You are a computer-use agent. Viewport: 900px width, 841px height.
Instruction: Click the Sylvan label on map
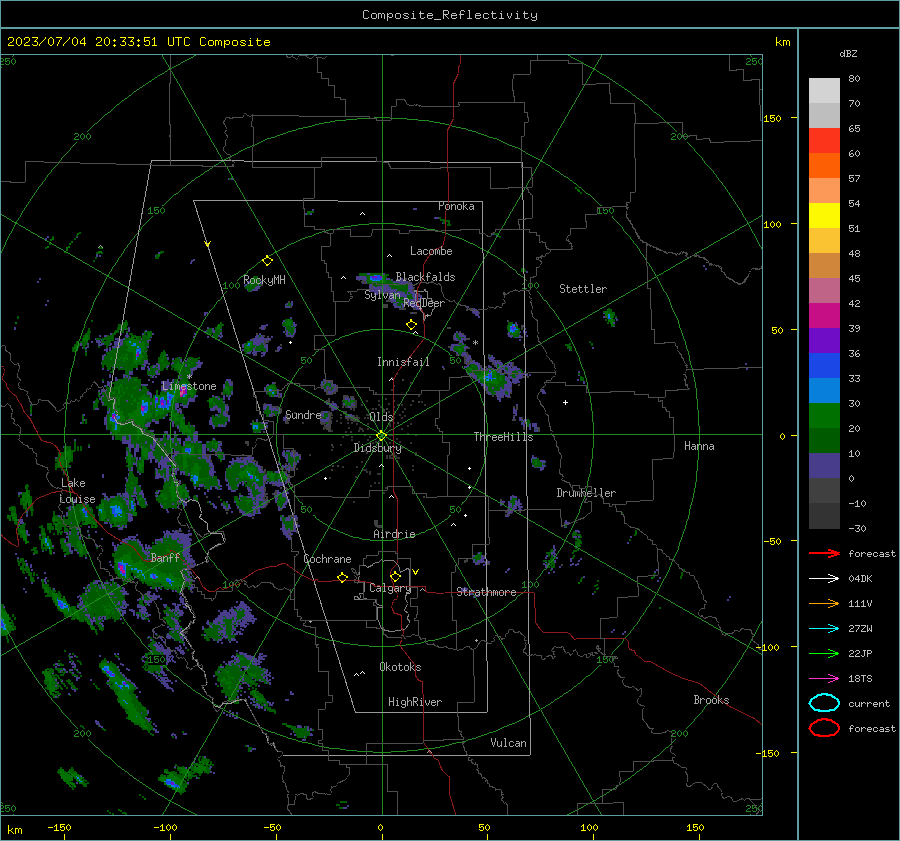pyautogui.click(x=382, y=295)
